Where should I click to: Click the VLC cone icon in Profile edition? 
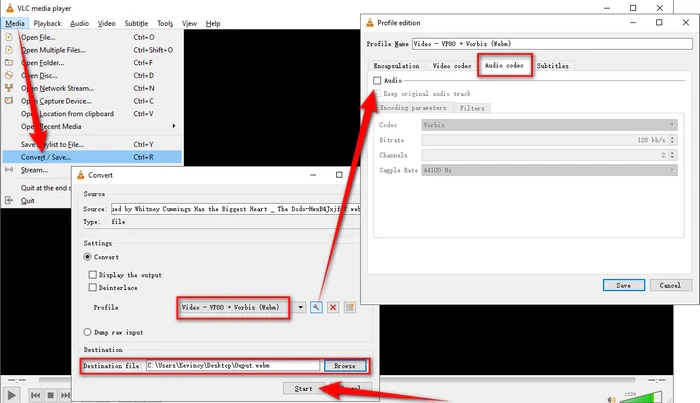point(370,22)
